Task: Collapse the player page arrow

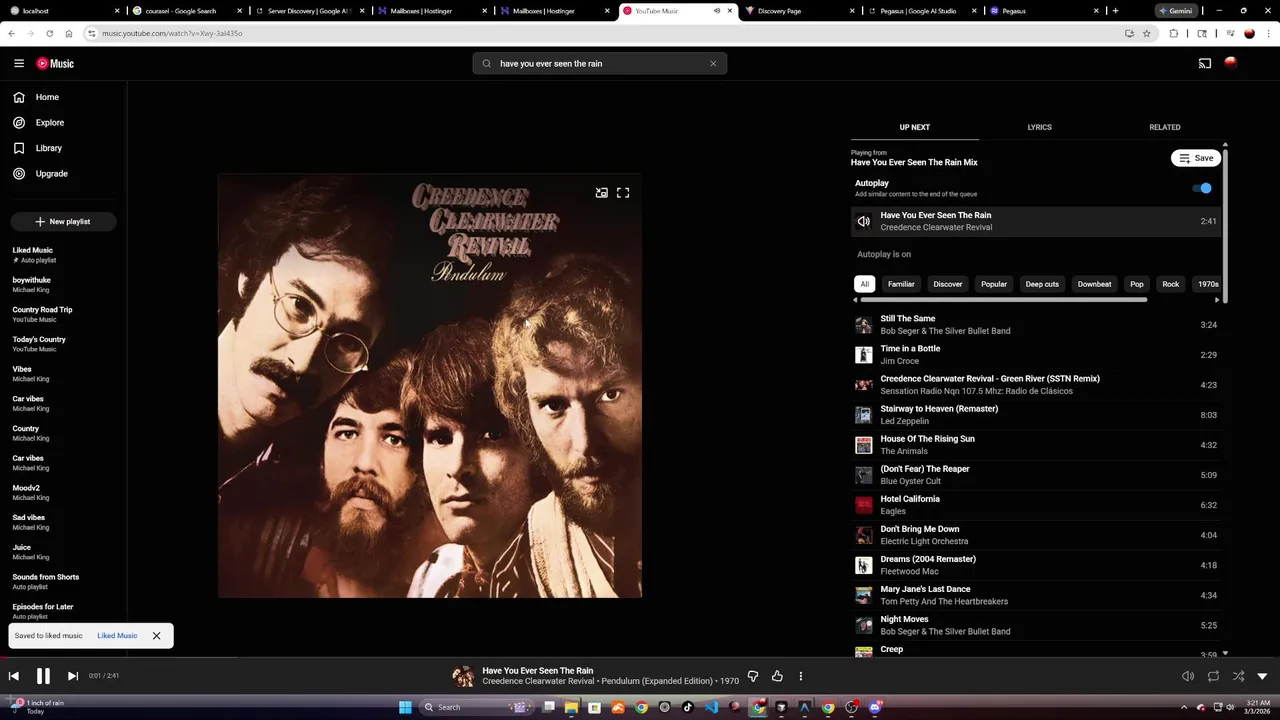Action: coord(1262,676)
